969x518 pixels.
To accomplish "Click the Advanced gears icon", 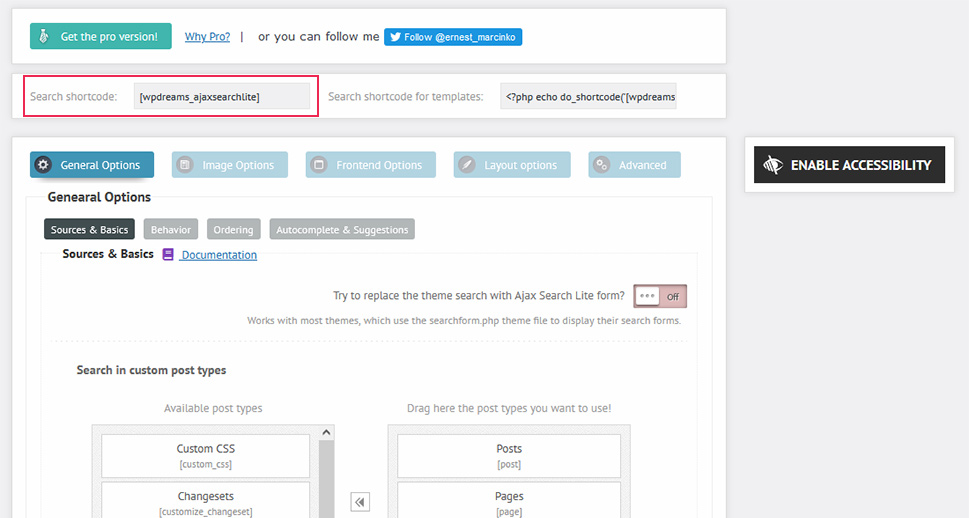I will pos(601,164).
